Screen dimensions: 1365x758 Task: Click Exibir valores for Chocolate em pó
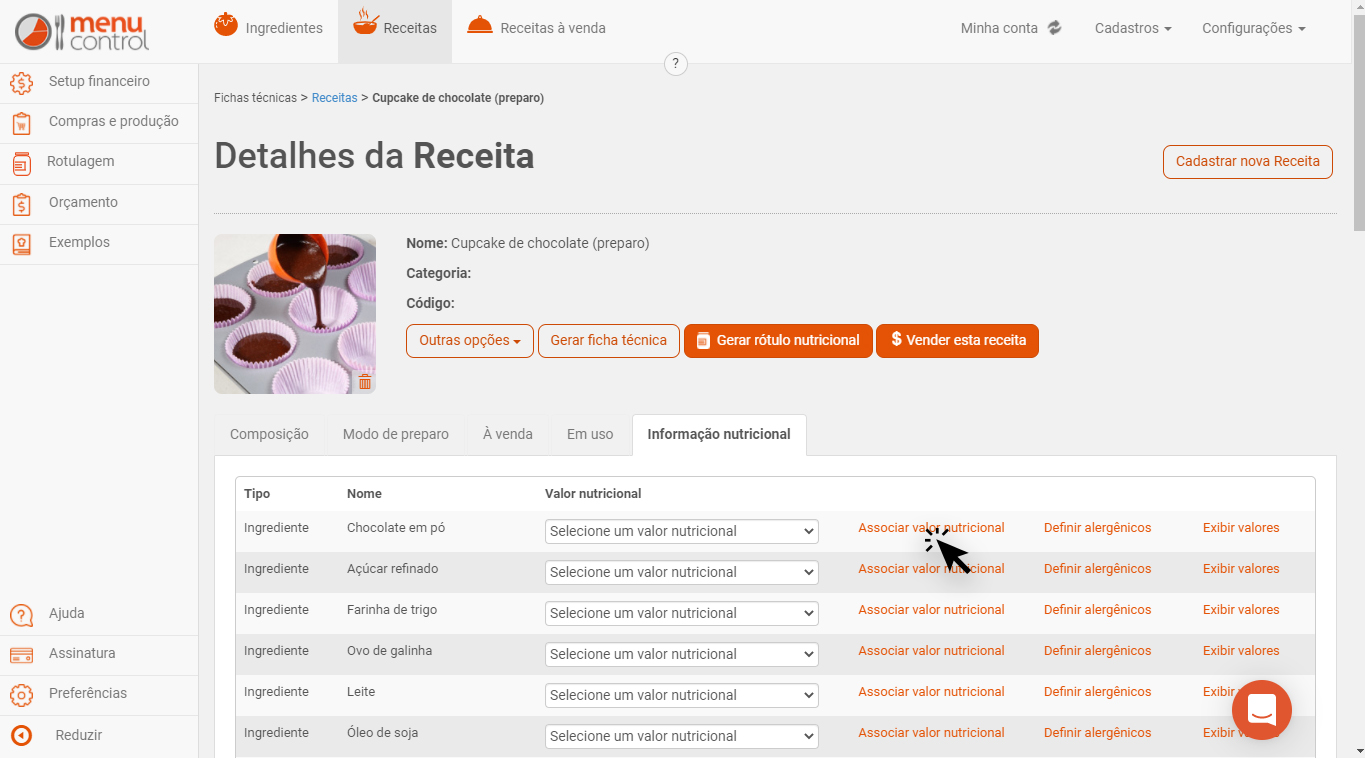coord(1241,528)
